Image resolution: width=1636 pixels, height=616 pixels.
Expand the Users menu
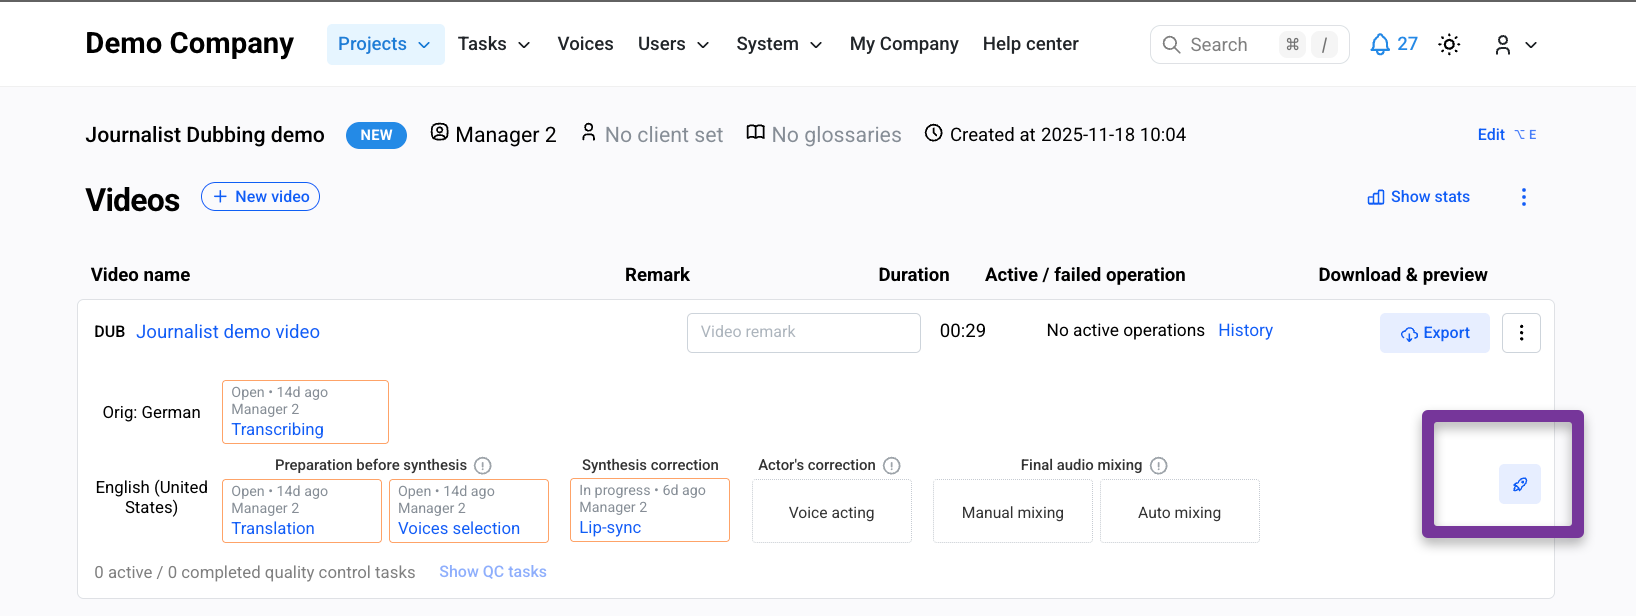click(674, 44)
